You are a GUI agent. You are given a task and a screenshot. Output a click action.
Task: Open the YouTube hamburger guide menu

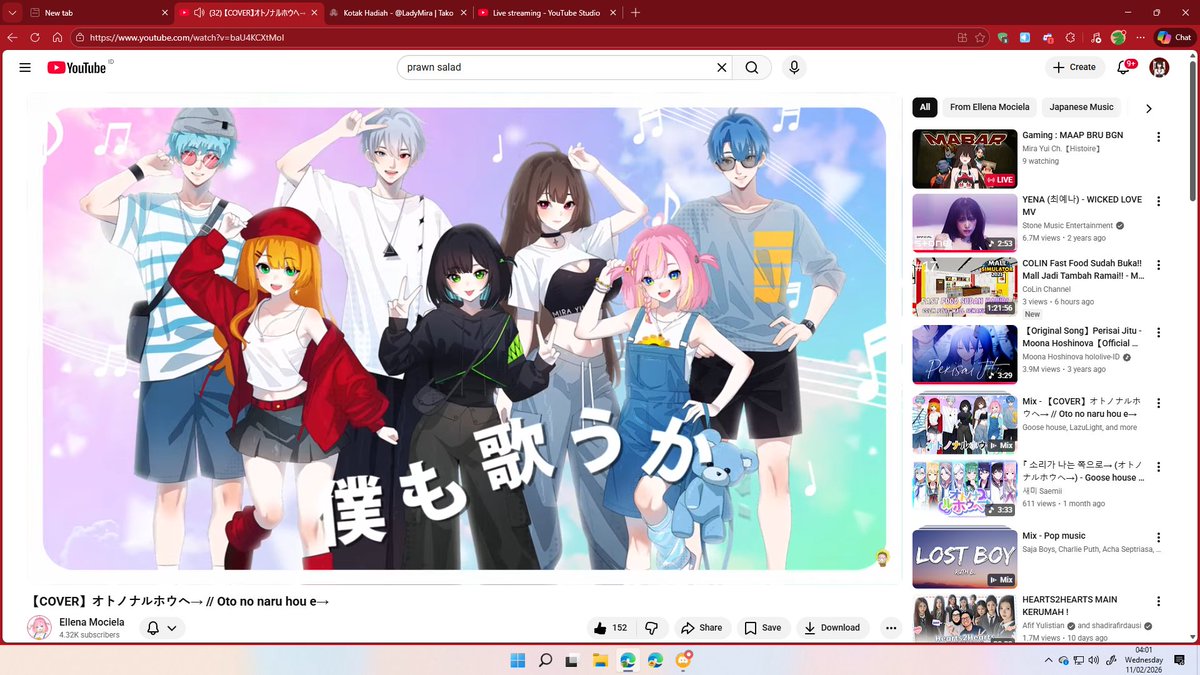pyautogui.click(x=25, y=67)
